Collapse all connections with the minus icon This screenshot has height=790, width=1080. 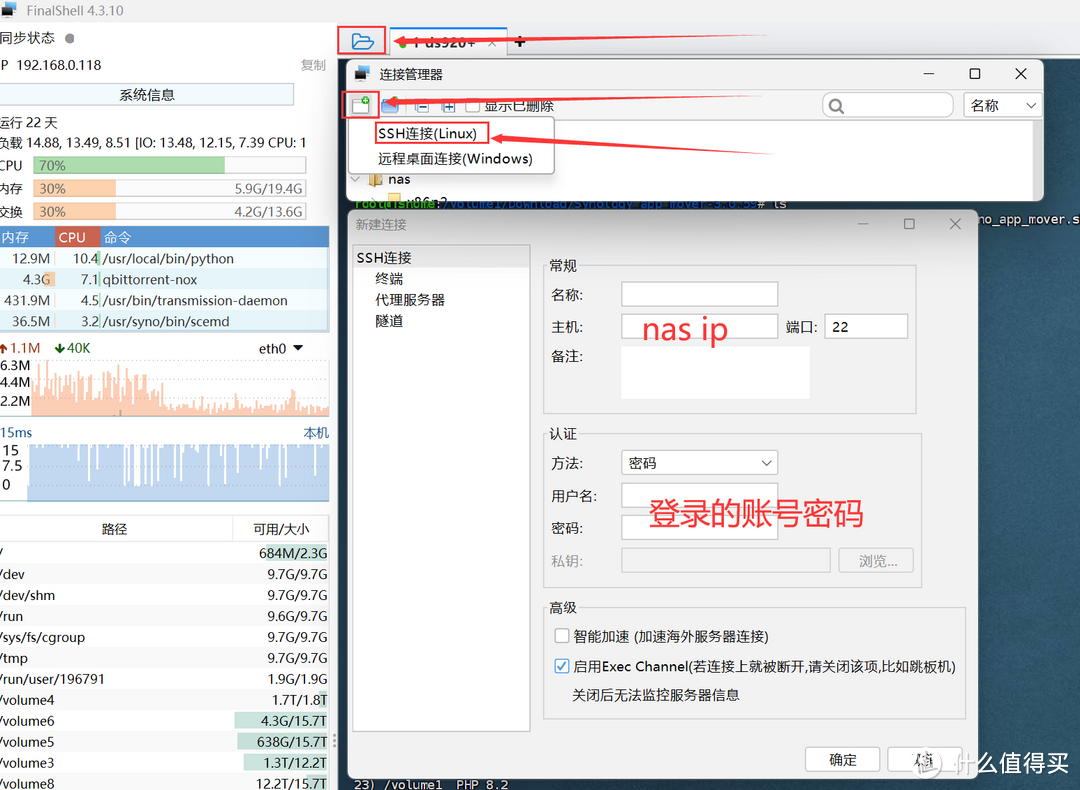point(422,106)
